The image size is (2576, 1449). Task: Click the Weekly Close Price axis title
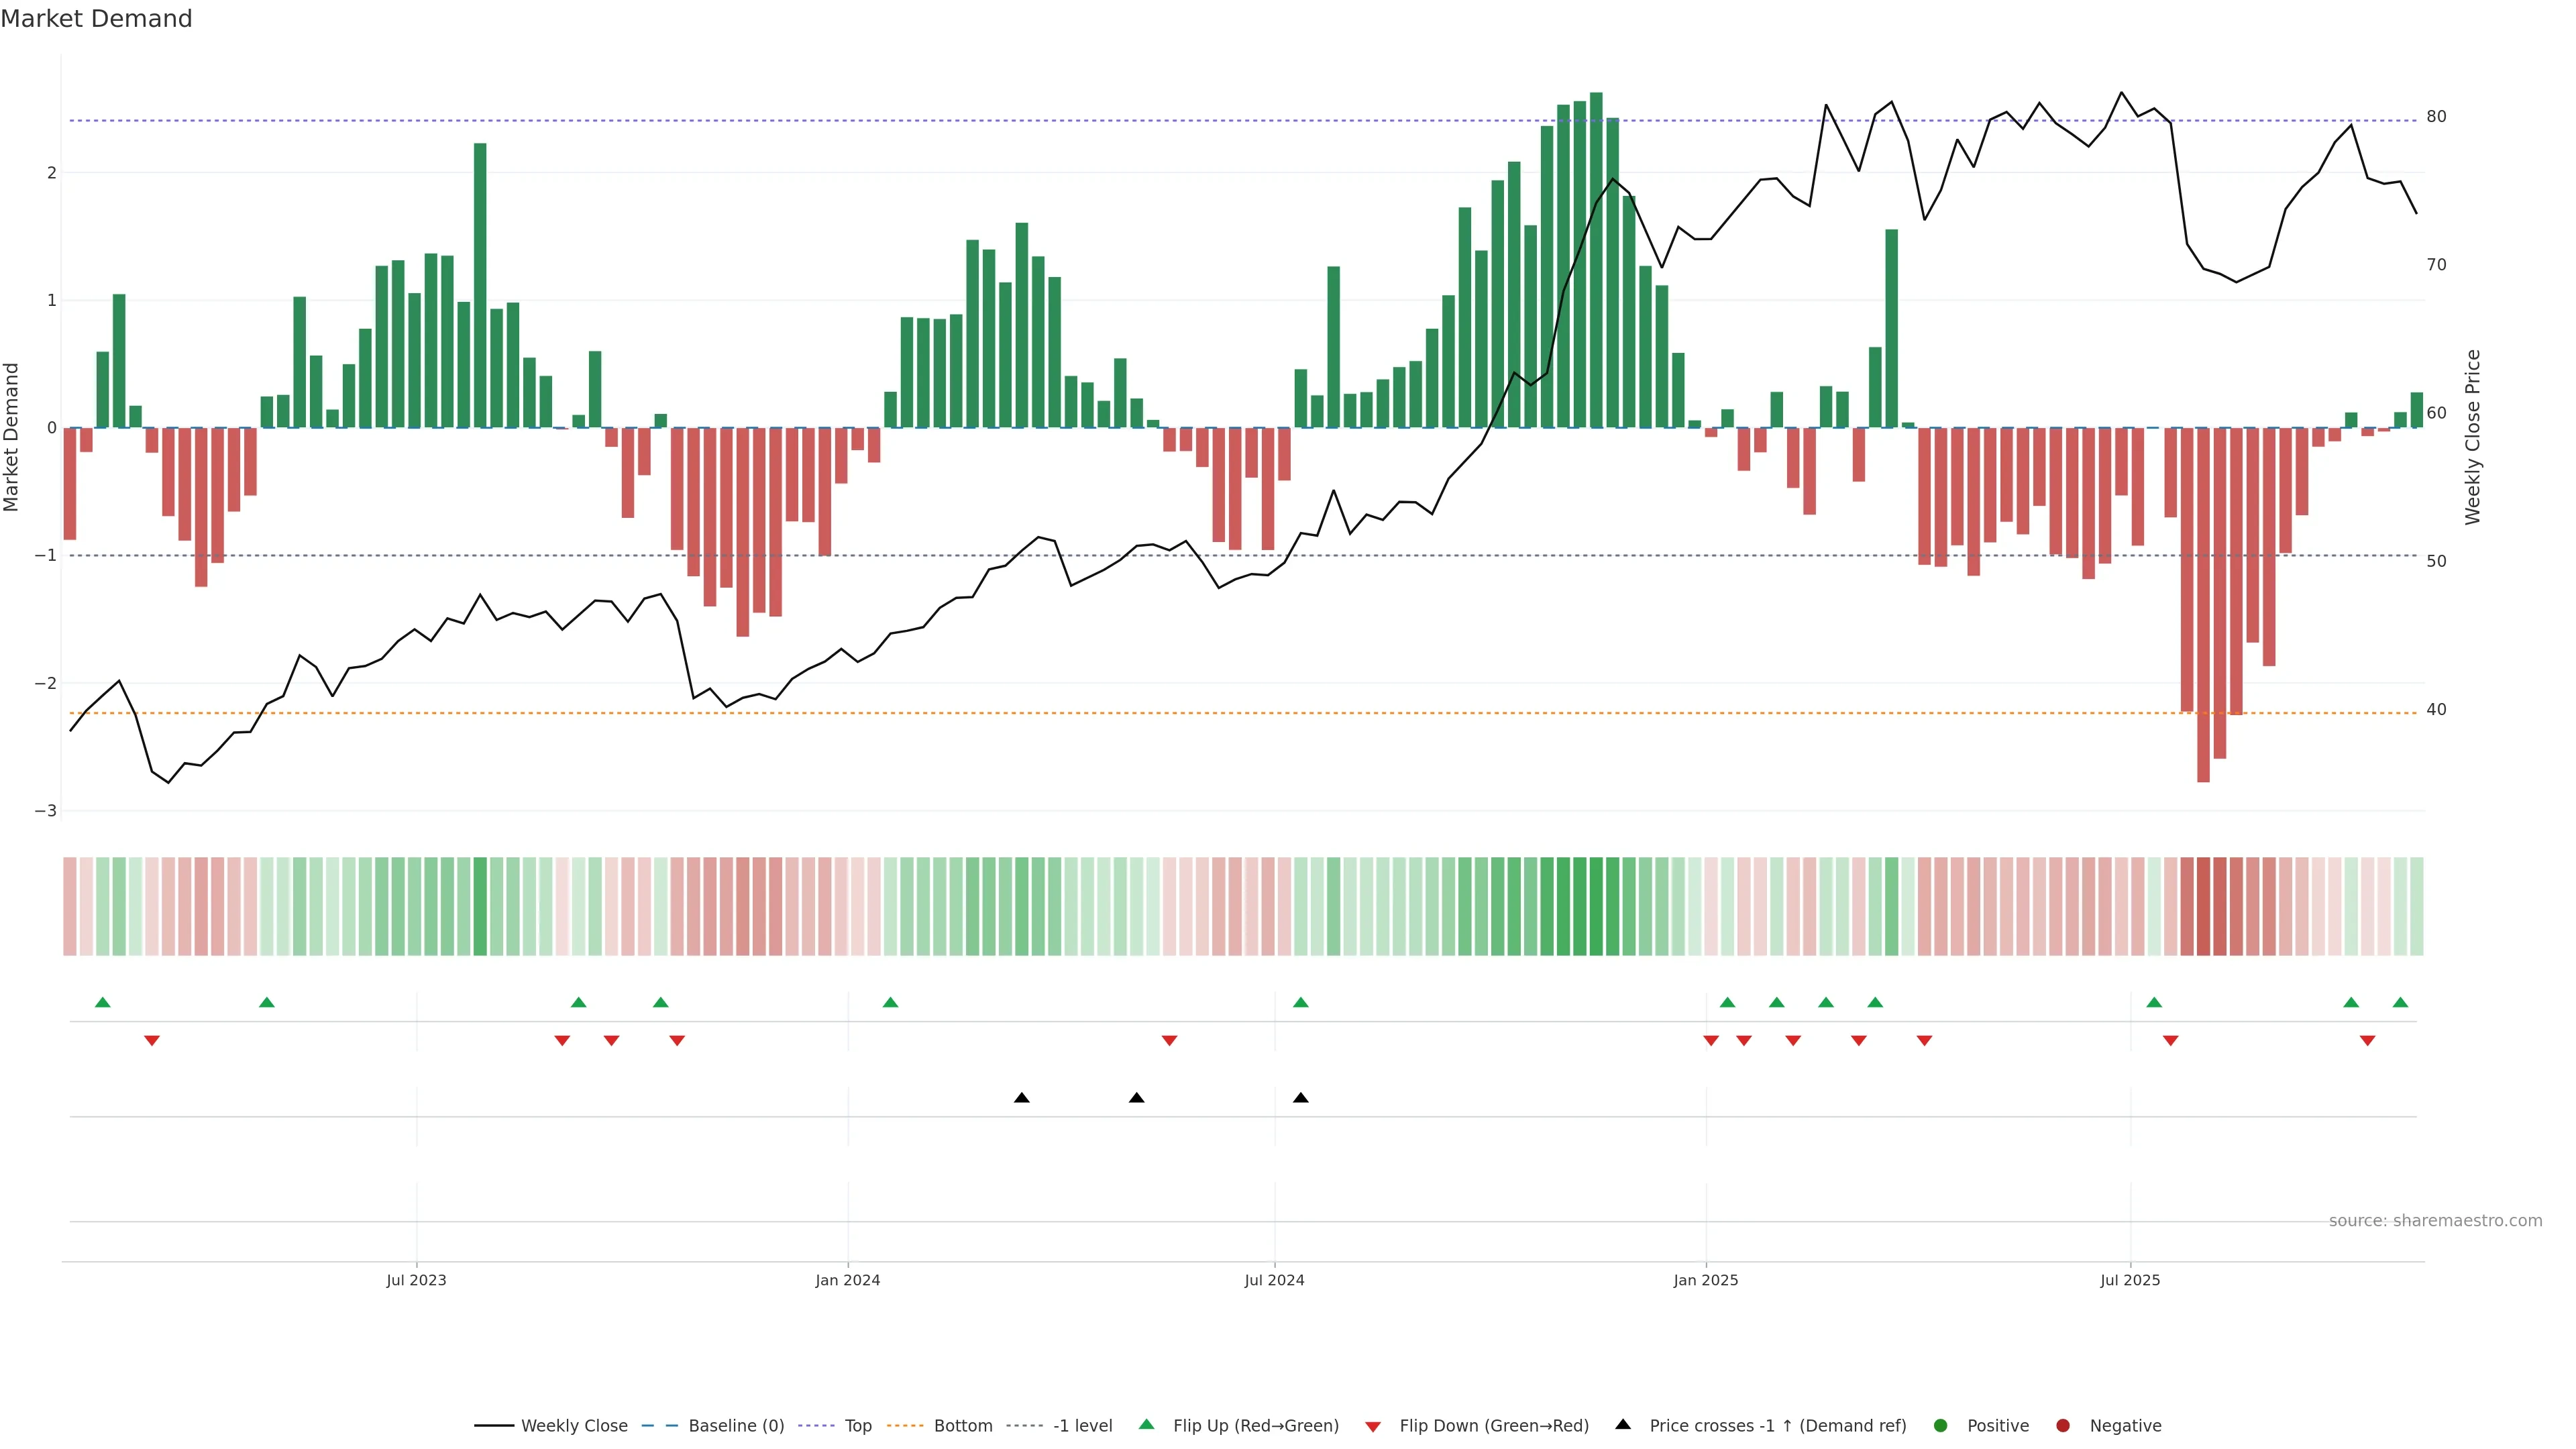[x=2472, y=437]
